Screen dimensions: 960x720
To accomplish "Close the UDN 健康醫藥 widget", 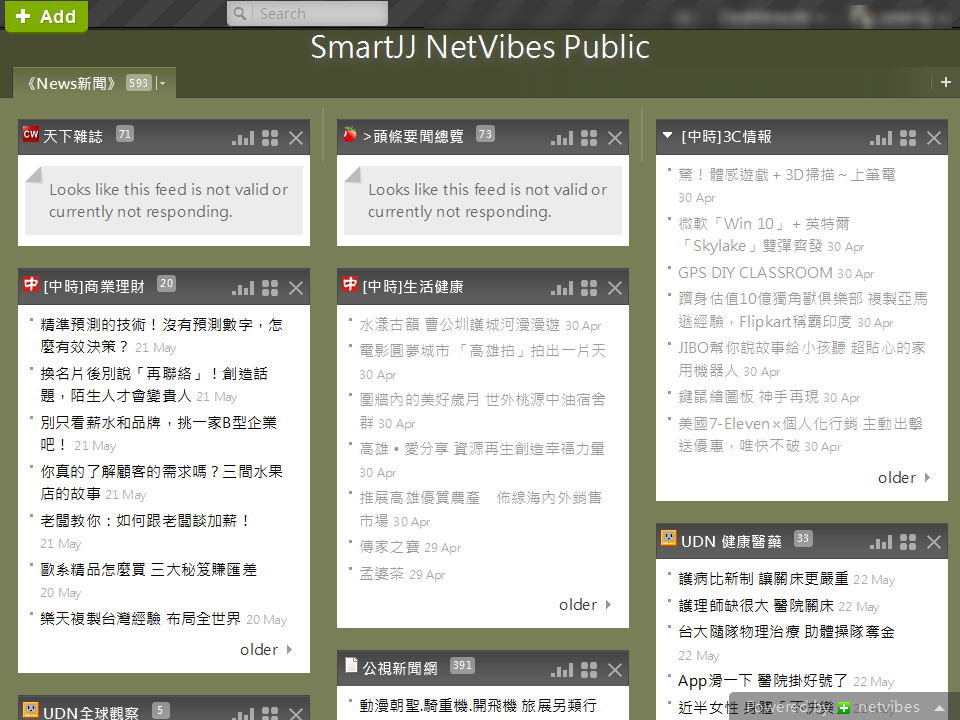I will (934, 542).
